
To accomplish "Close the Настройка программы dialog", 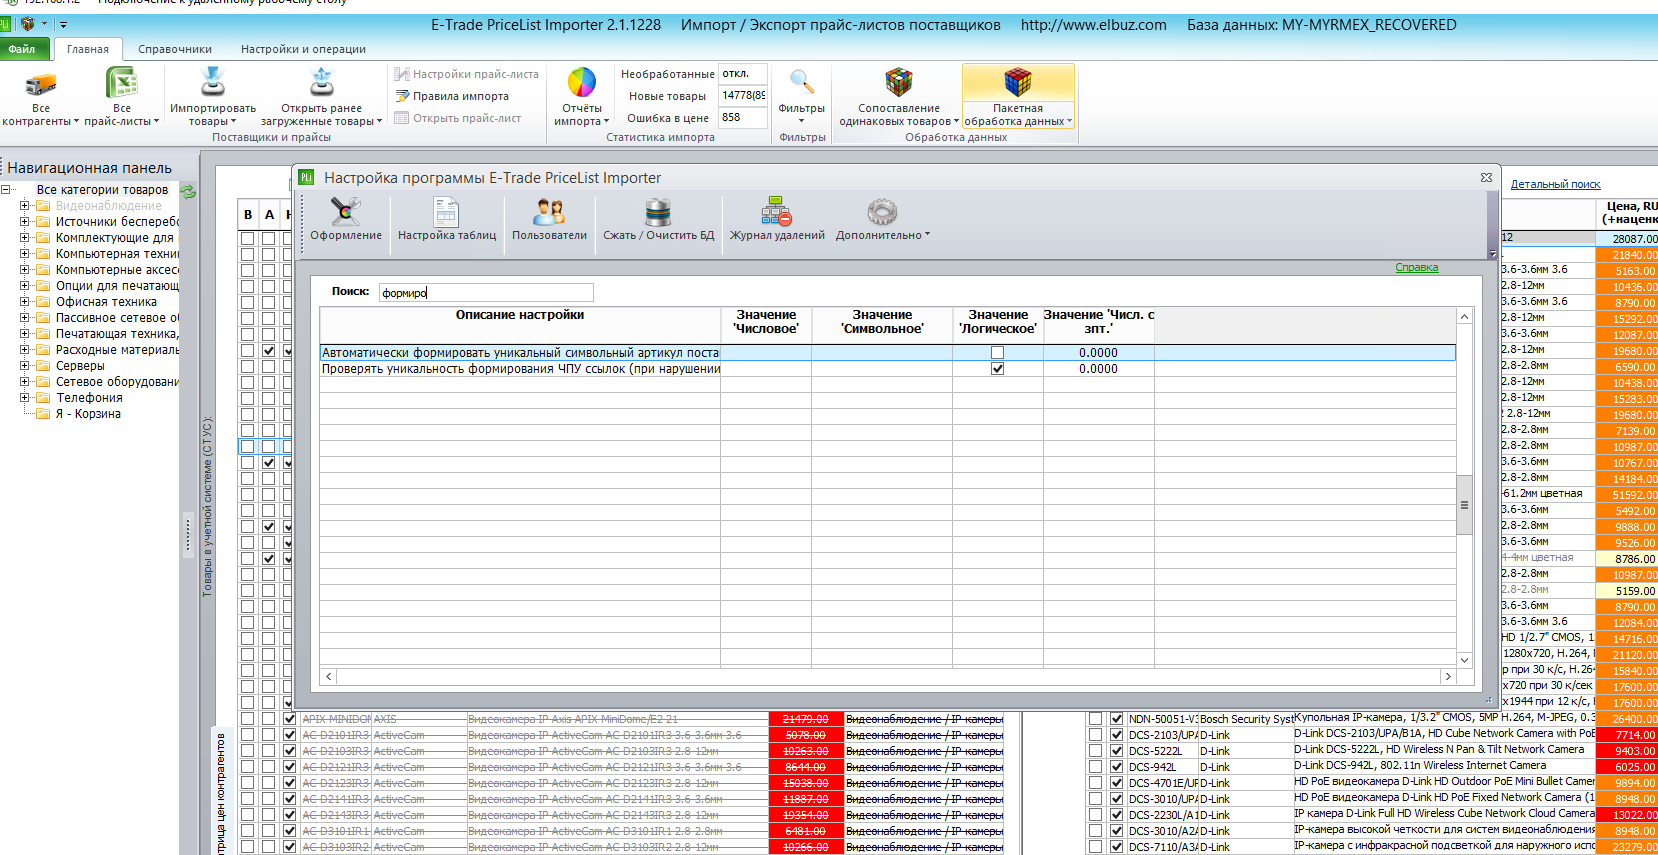I will (1486, 178).
